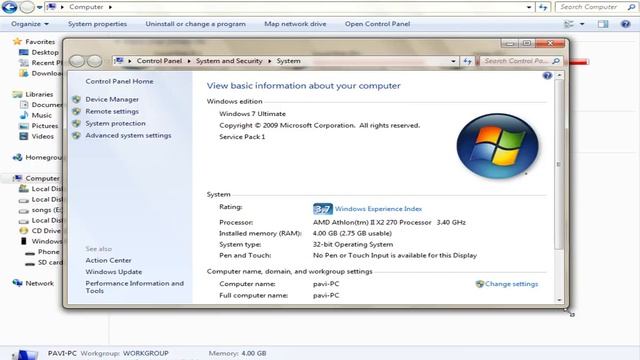Screen dimensions: 640x360
Task: Click the 3.7 rating badge
Action: point(322,209)
